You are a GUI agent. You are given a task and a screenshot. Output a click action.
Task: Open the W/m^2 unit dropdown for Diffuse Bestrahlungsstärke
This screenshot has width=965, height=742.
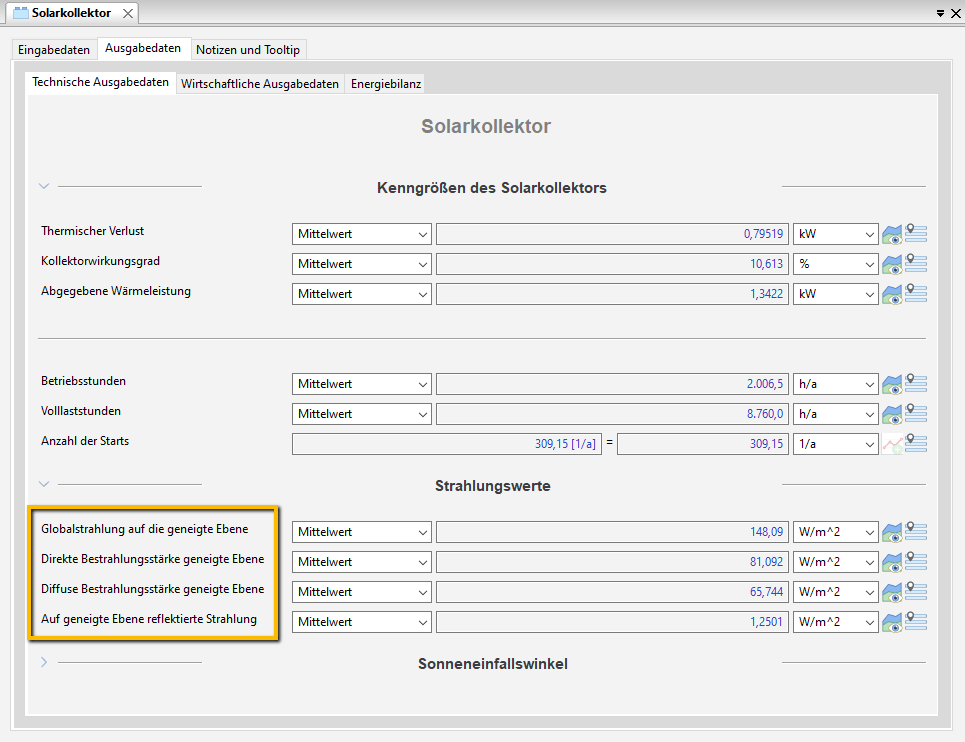point(836,592)
